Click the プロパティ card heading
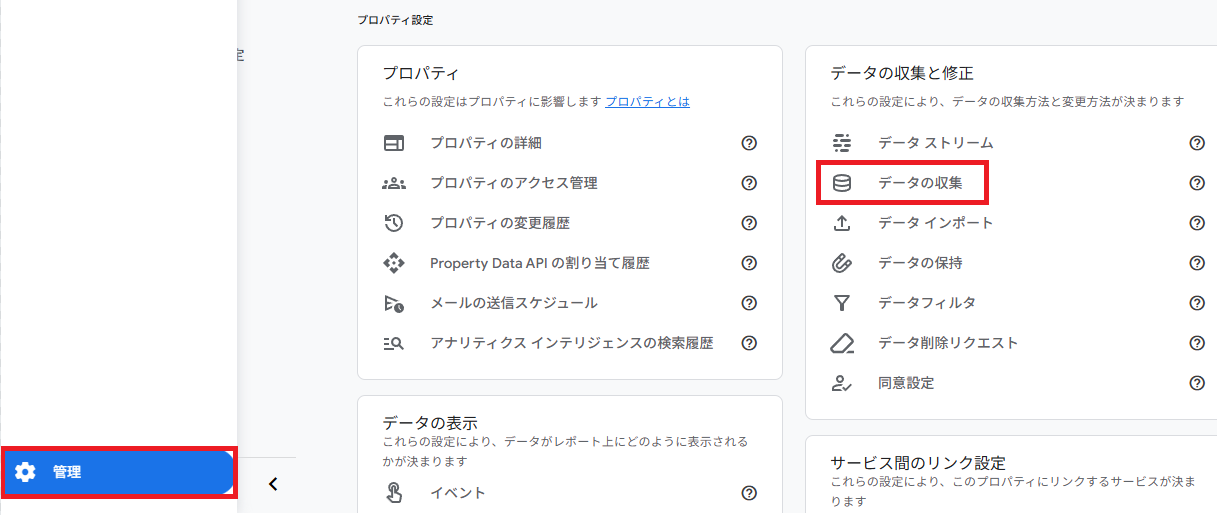This screenshot has width=1217, height=515. point(421,73)
